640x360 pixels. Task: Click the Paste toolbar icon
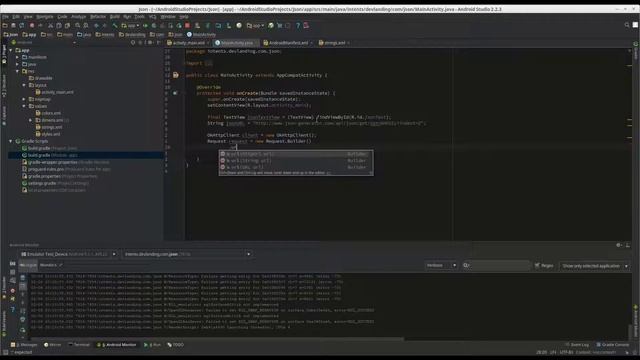click(67, 25)
